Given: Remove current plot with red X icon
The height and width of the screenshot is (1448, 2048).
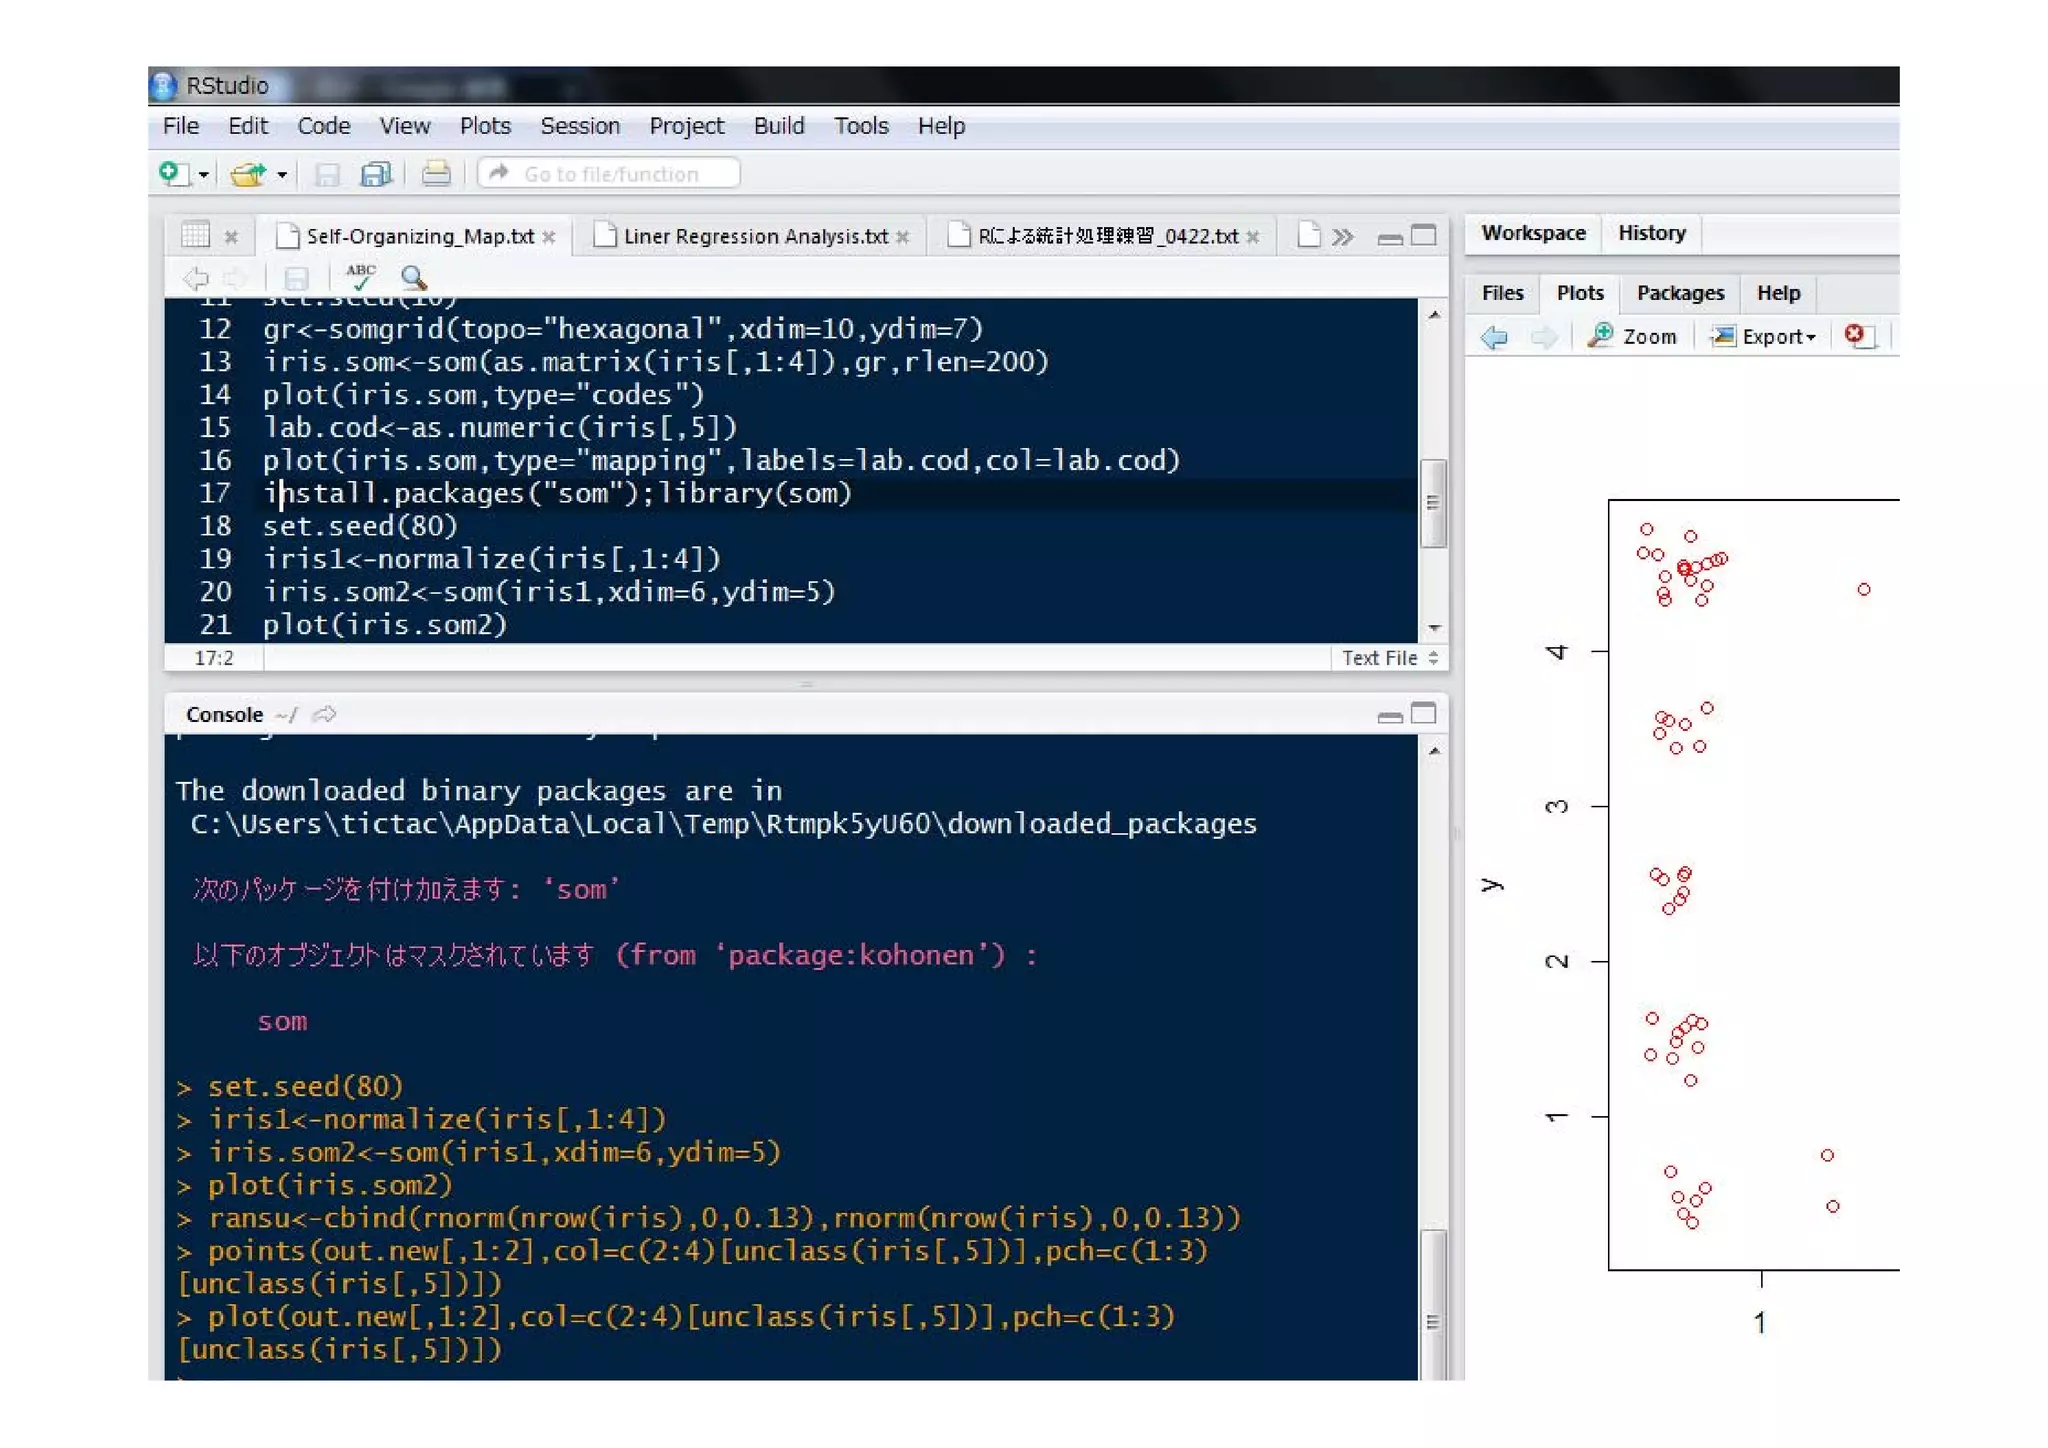Looking at the screenshot, I should tap(1855, 335).
